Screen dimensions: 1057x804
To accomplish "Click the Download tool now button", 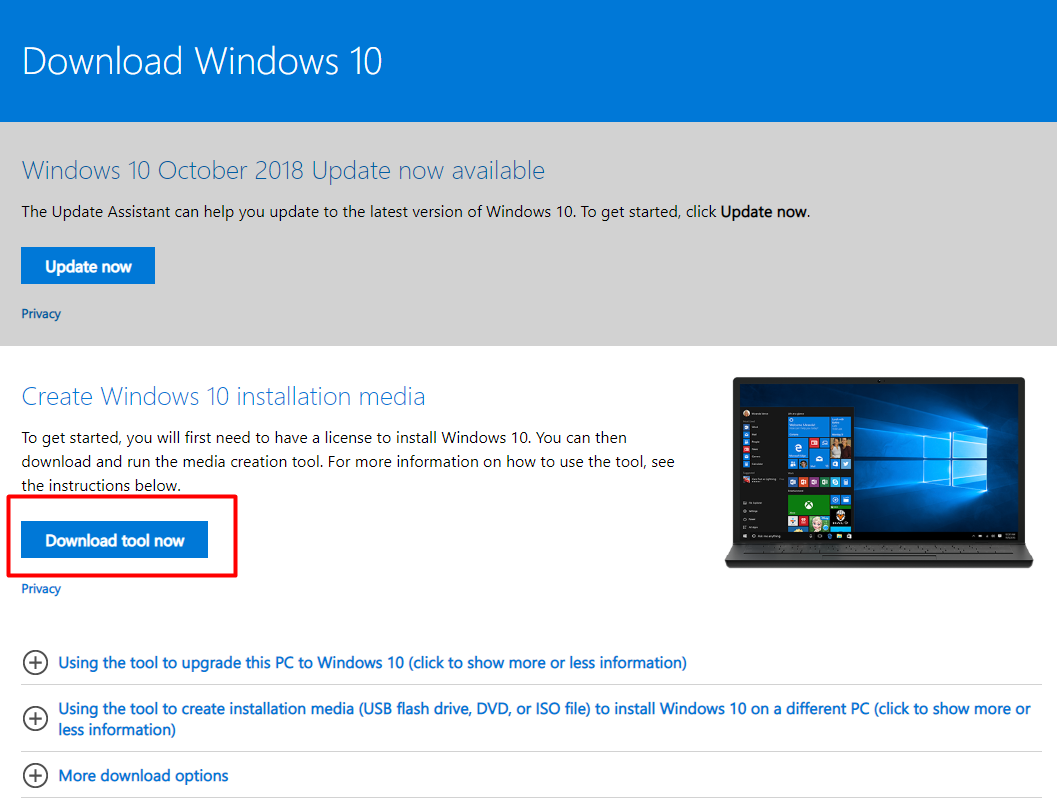I will click(115, 540).
